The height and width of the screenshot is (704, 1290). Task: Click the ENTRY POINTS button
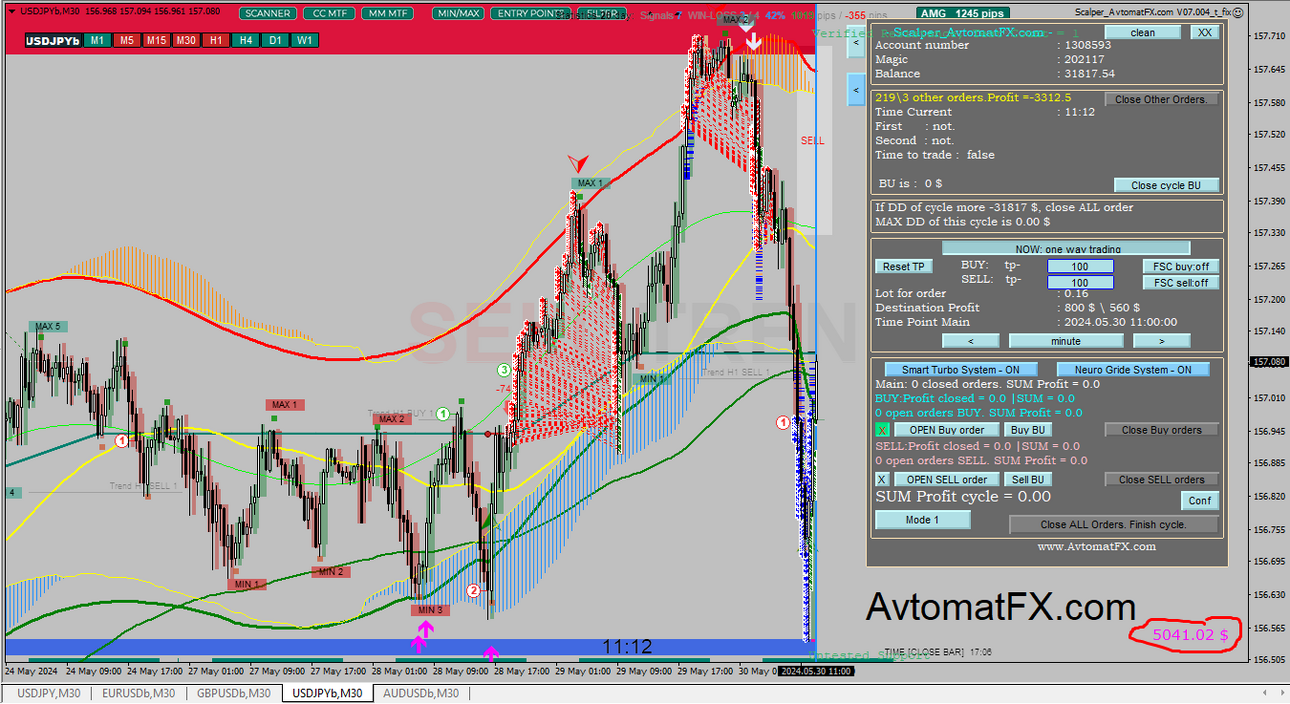click(530, 14)
